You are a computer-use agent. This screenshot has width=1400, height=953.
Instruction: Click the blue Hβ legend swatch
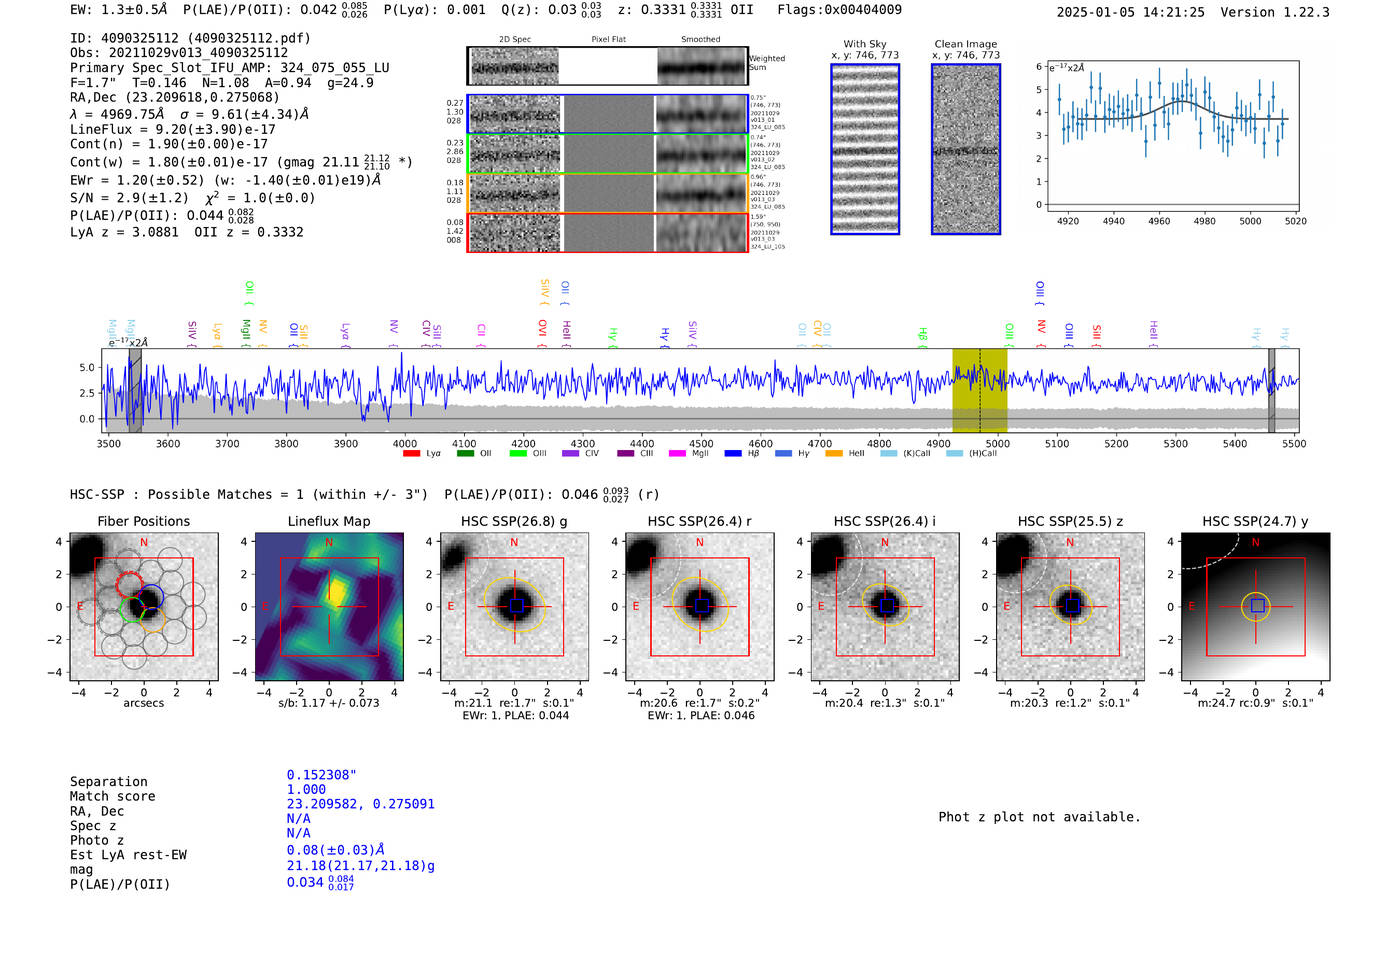(733, 454)
